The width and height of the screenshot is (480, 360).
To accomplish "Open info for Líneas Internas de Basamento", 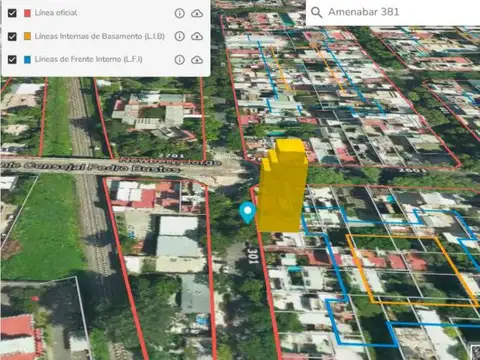I will click(180, 36).
